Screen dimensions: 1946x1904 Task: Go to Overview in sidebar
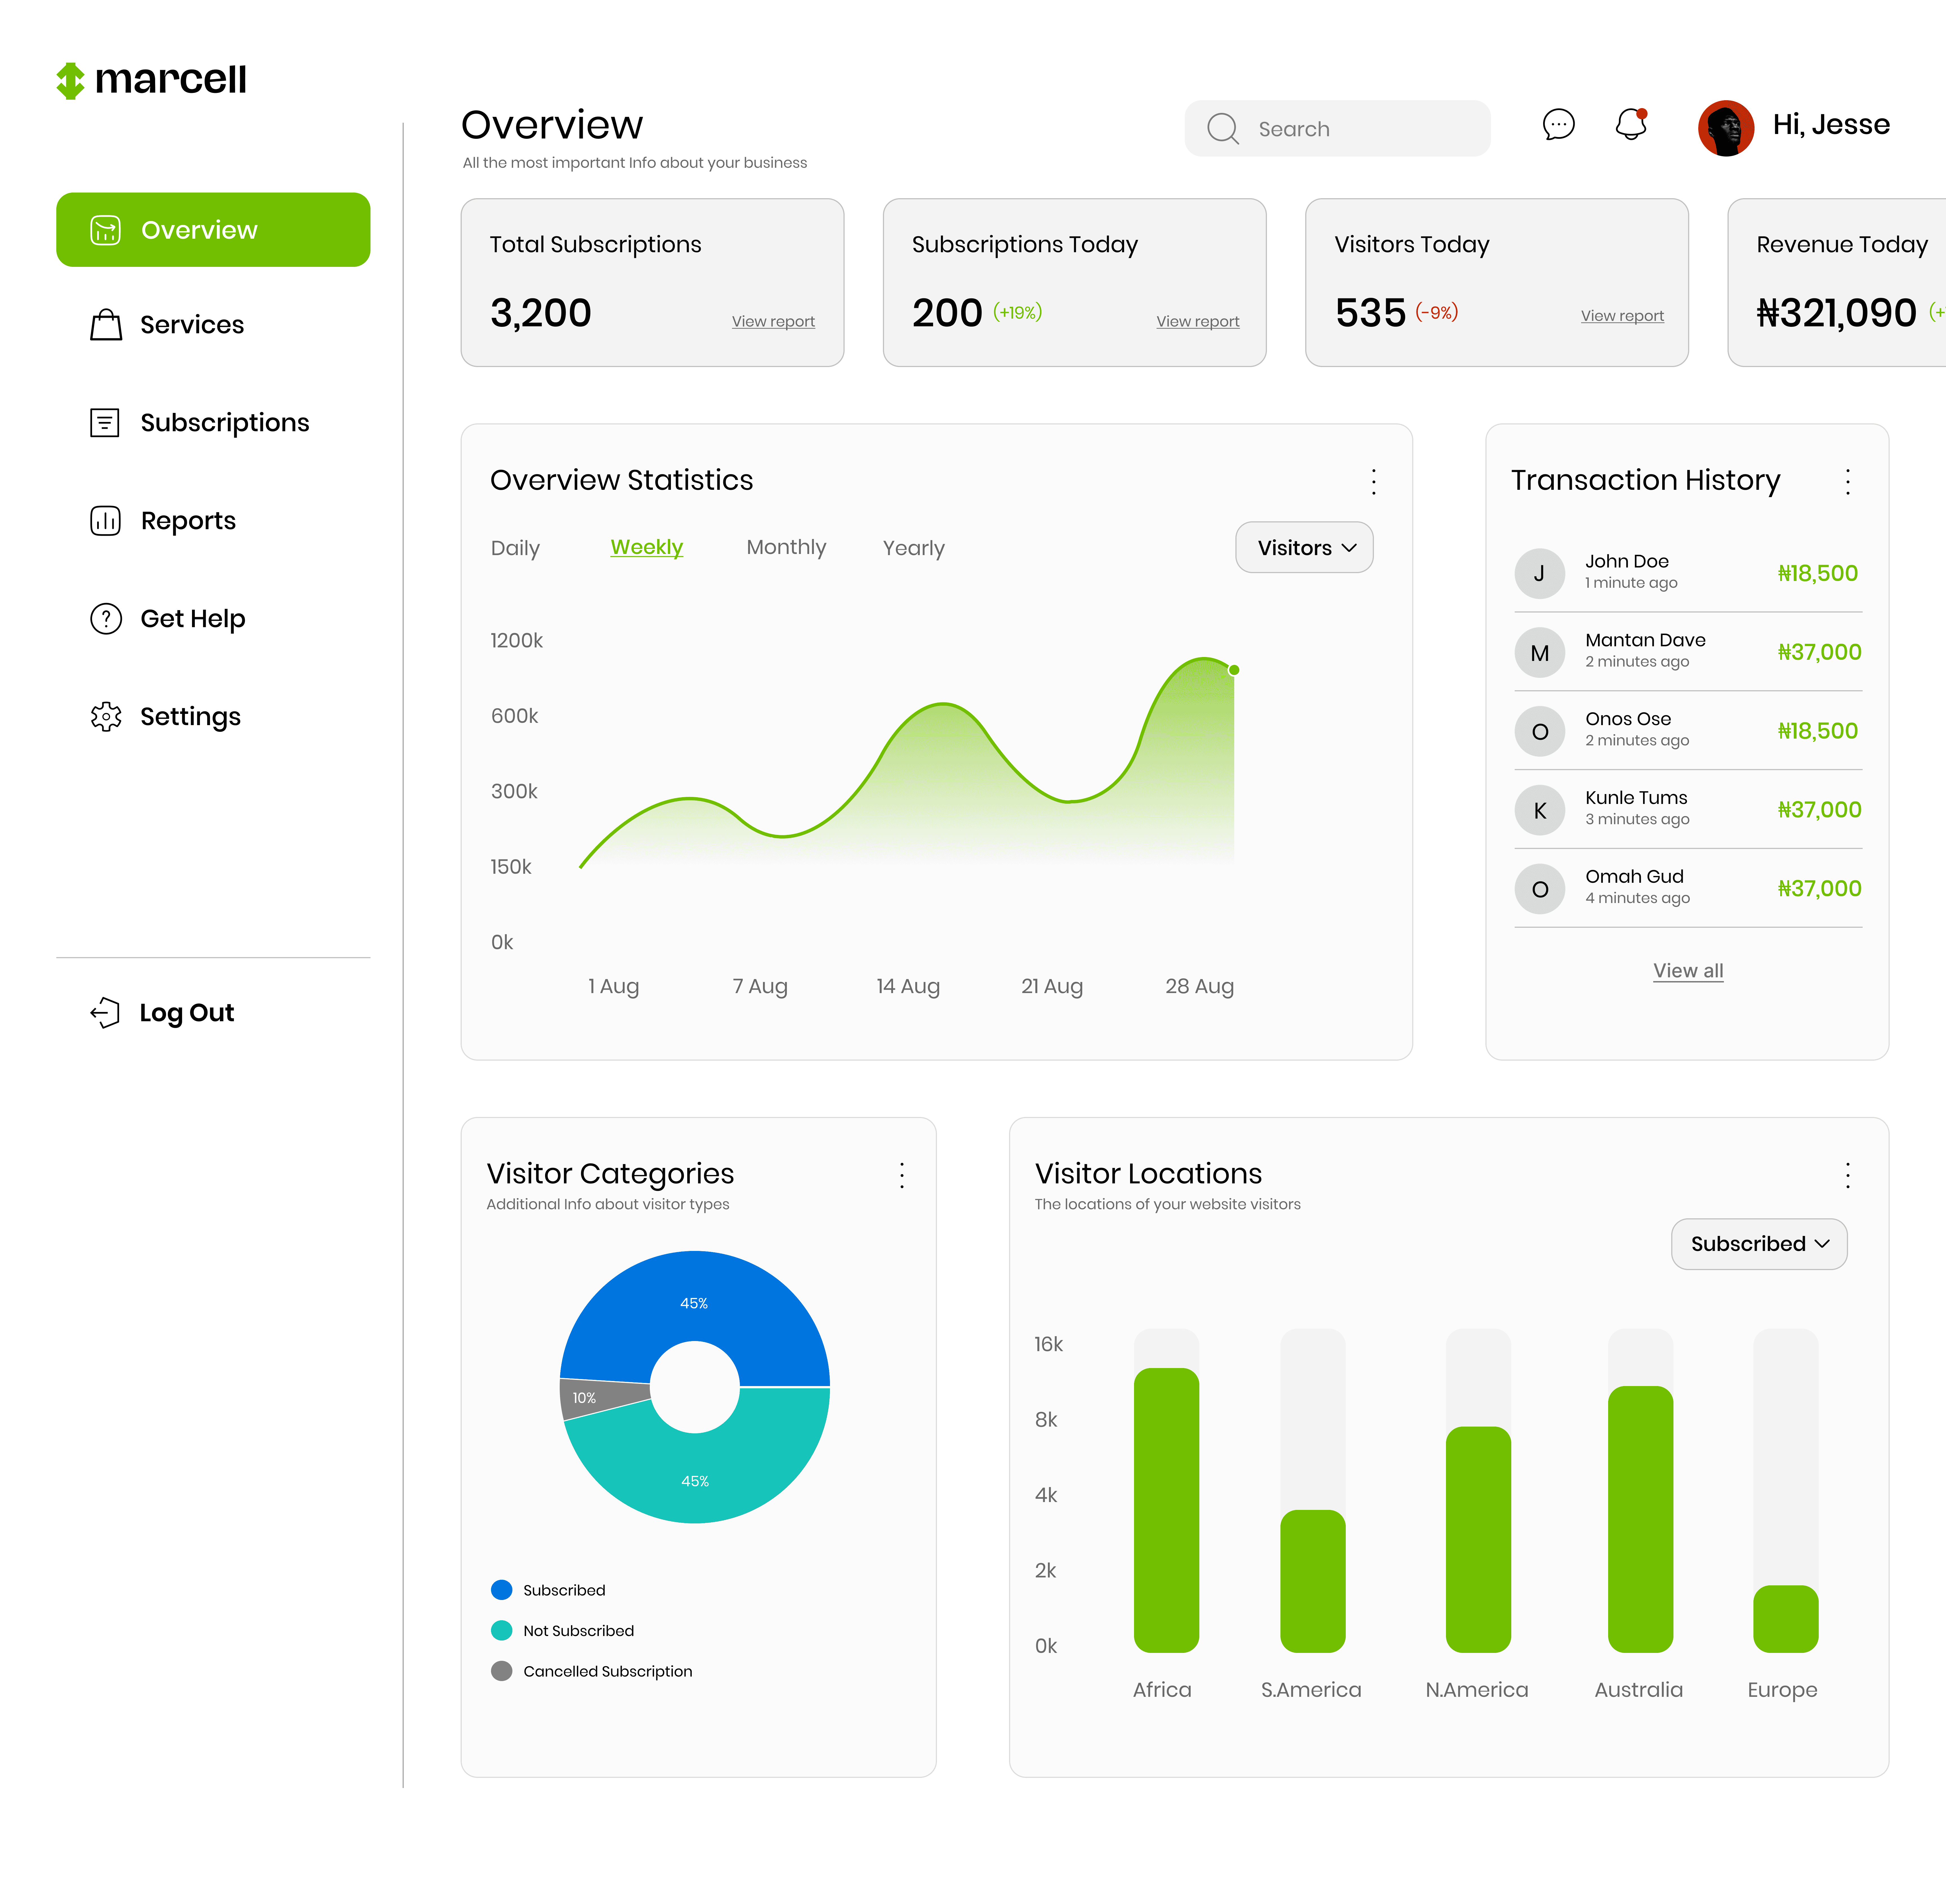click(x=213, y=230)
